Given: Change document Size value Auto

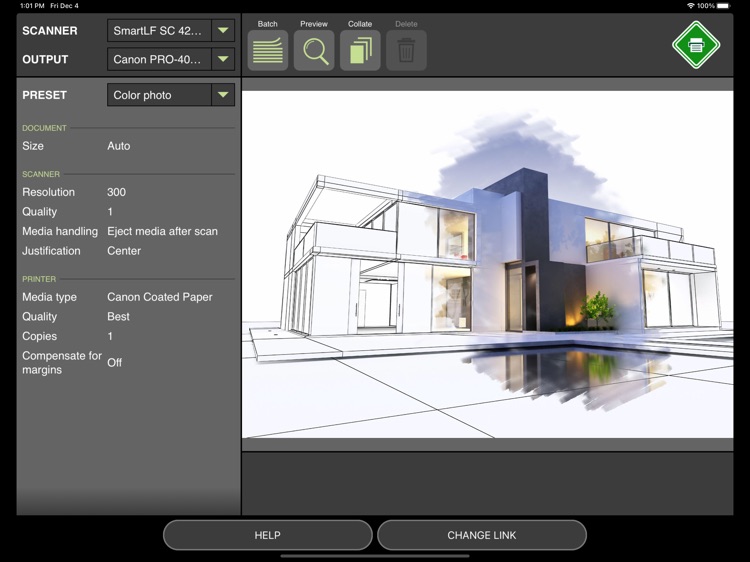Looking at the screenshot, I should click(x=119, y=146).
